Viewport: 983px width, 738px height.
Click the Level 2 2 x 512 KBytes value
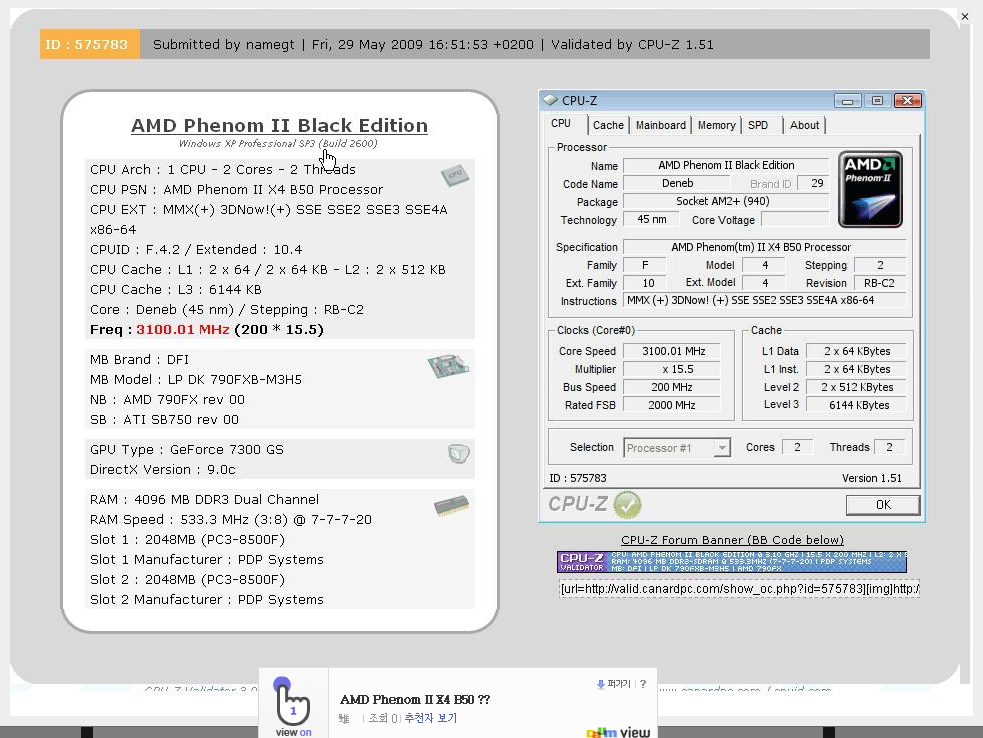pyautogui.click(x=857, y=387)
